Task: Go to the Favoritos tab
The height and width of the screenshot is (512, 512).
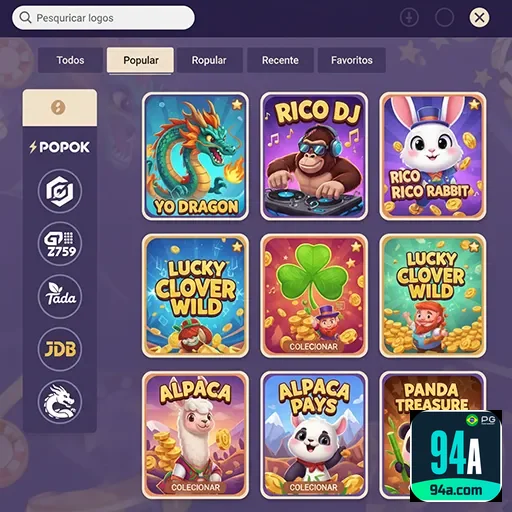Action: pyautogui.click(x=352, y=60)
